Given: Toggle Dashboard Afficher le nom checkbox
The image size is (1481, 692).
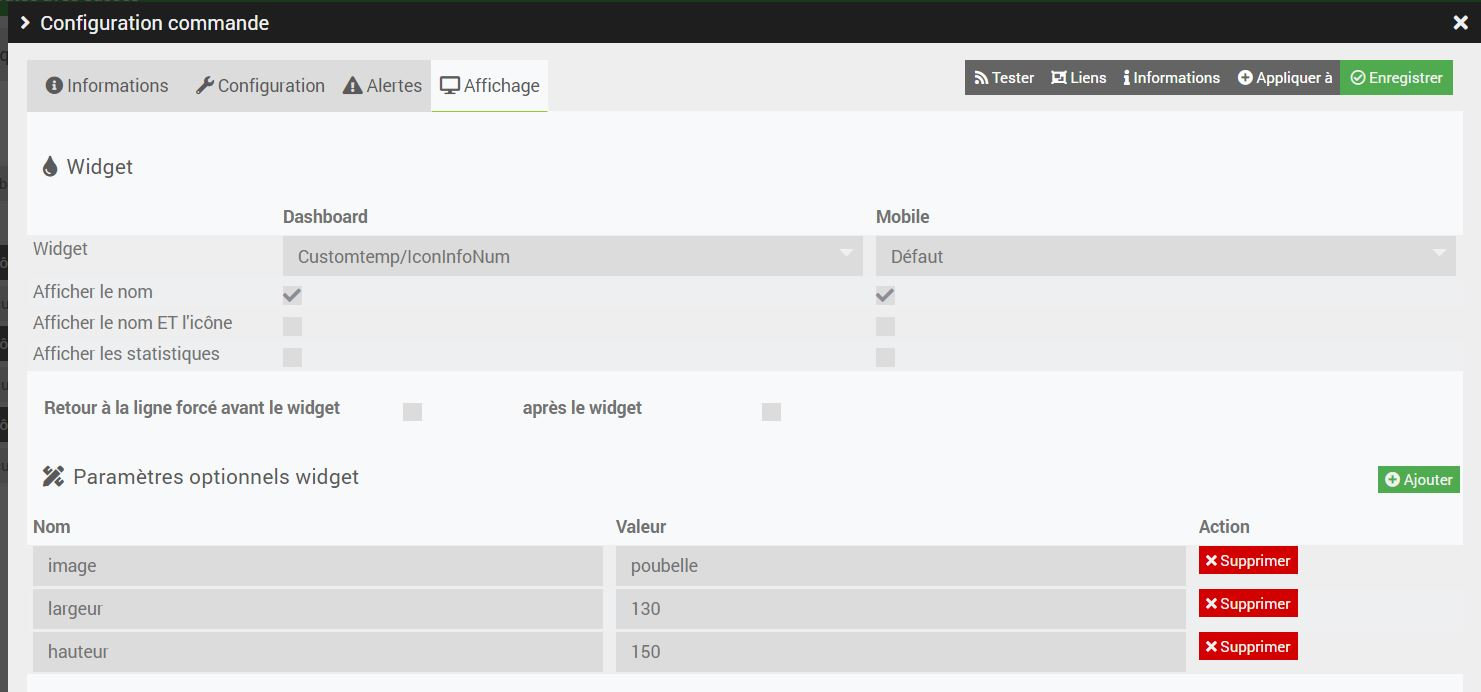Looking at the screenshot, I should [292, 295].
